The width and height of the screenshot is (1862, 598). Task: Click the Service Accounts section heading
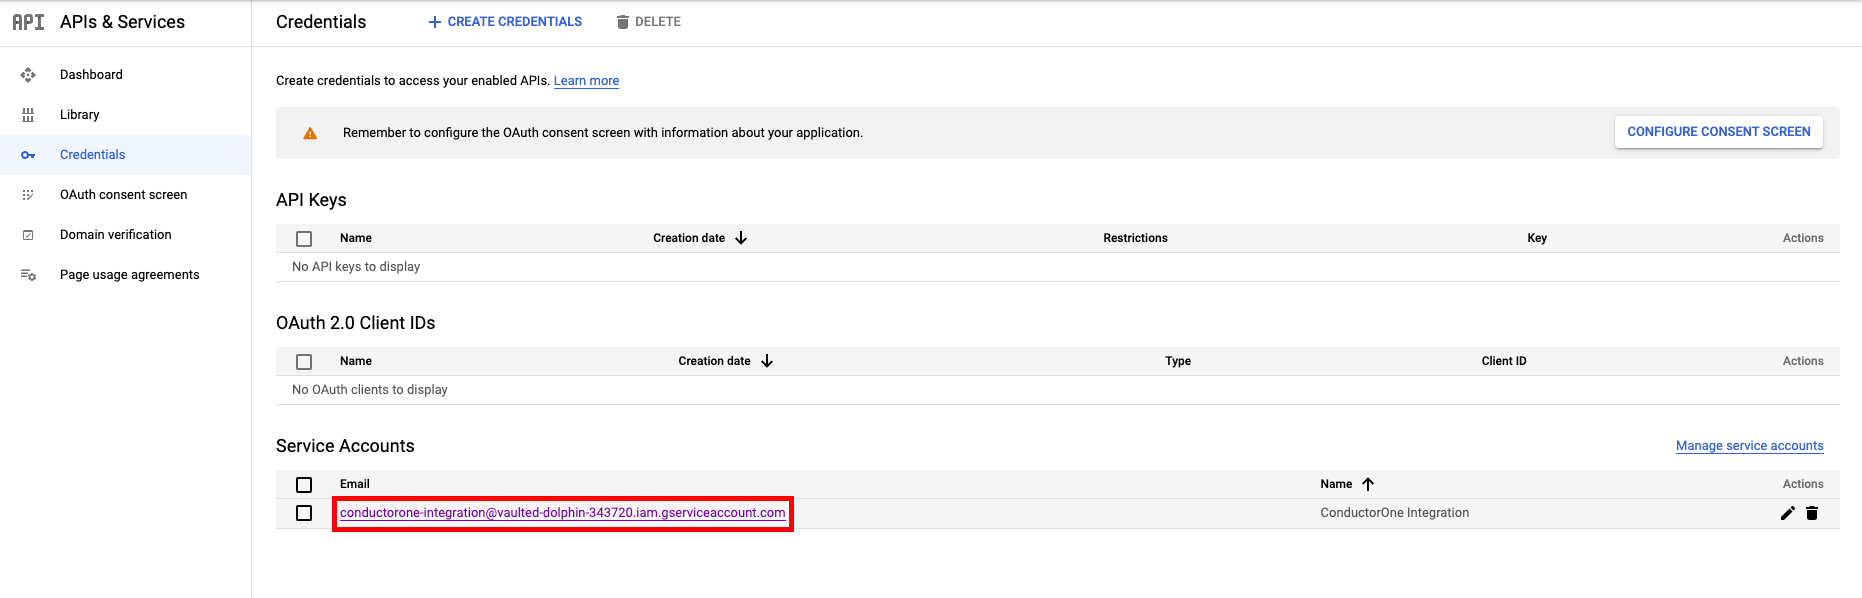tap(345, 446)
